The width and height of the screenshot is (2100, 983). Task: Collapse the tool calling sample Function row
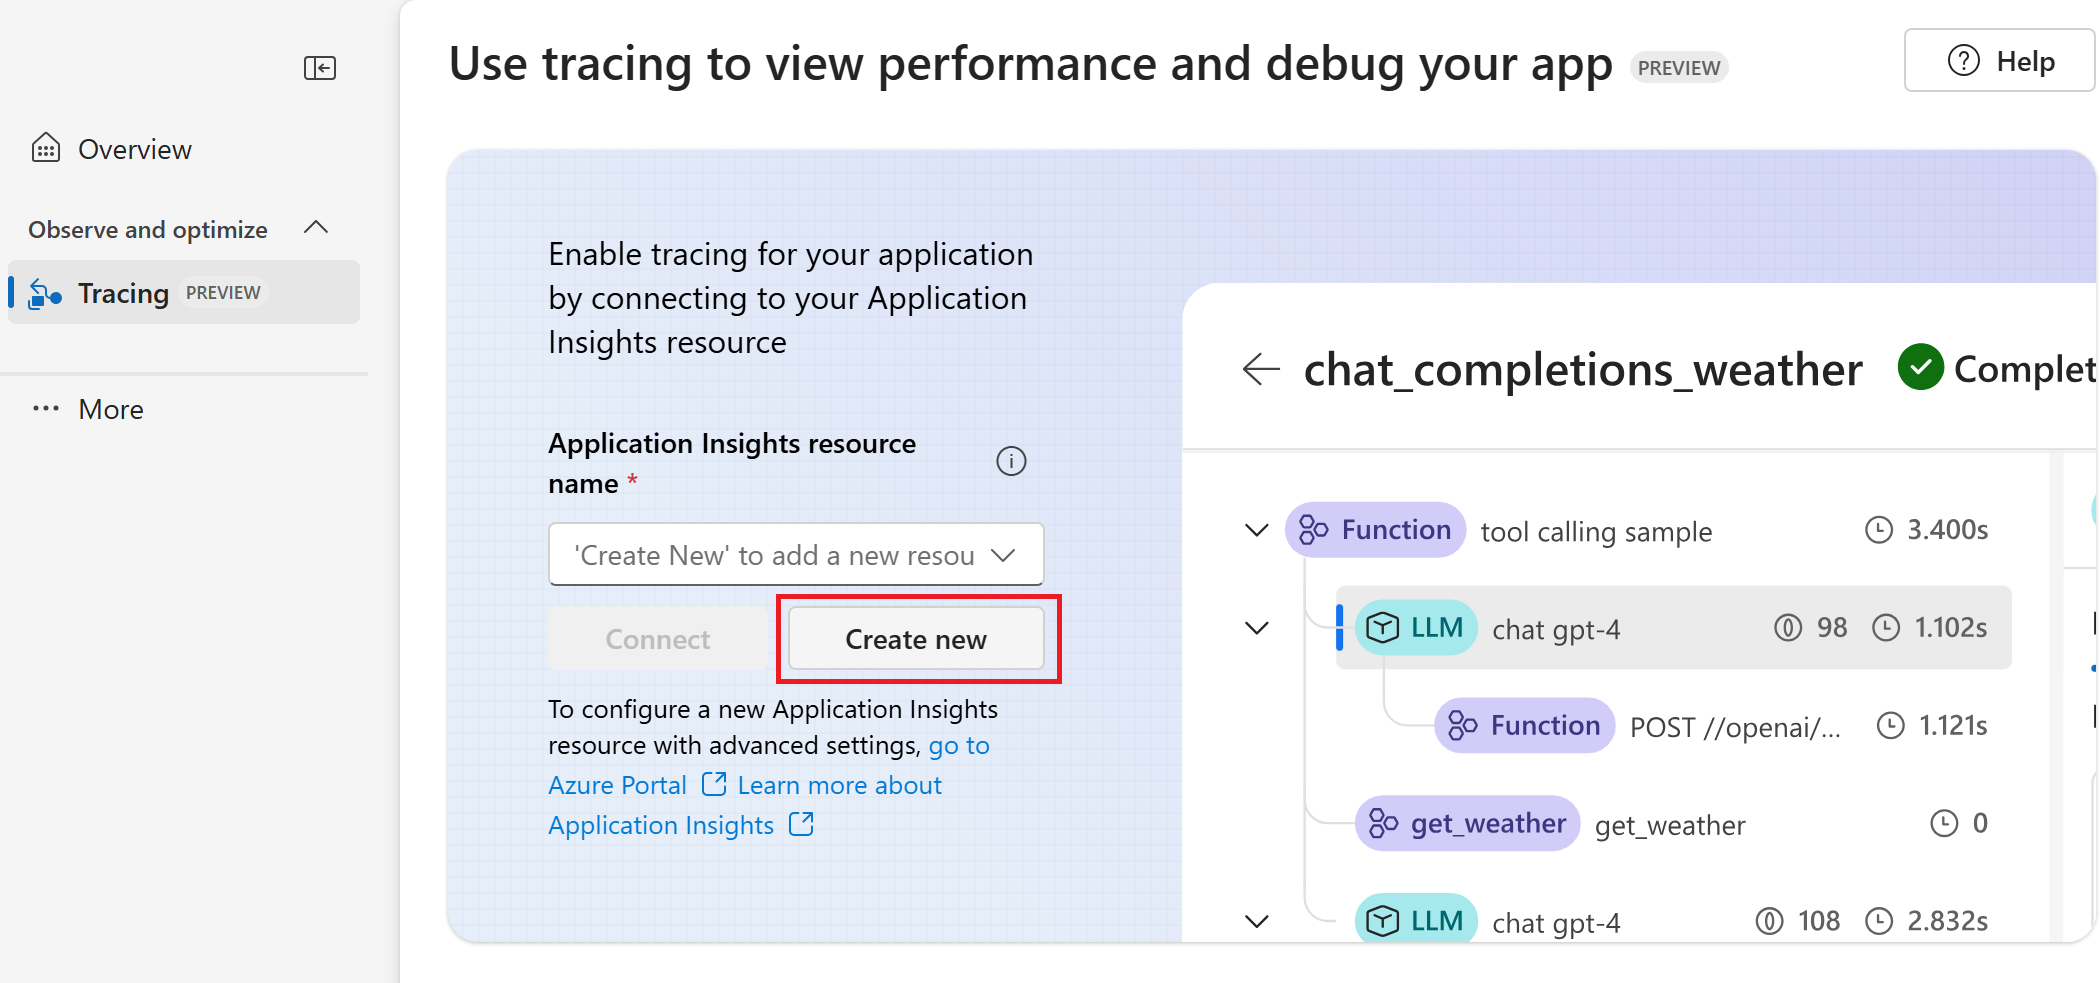1256,530
